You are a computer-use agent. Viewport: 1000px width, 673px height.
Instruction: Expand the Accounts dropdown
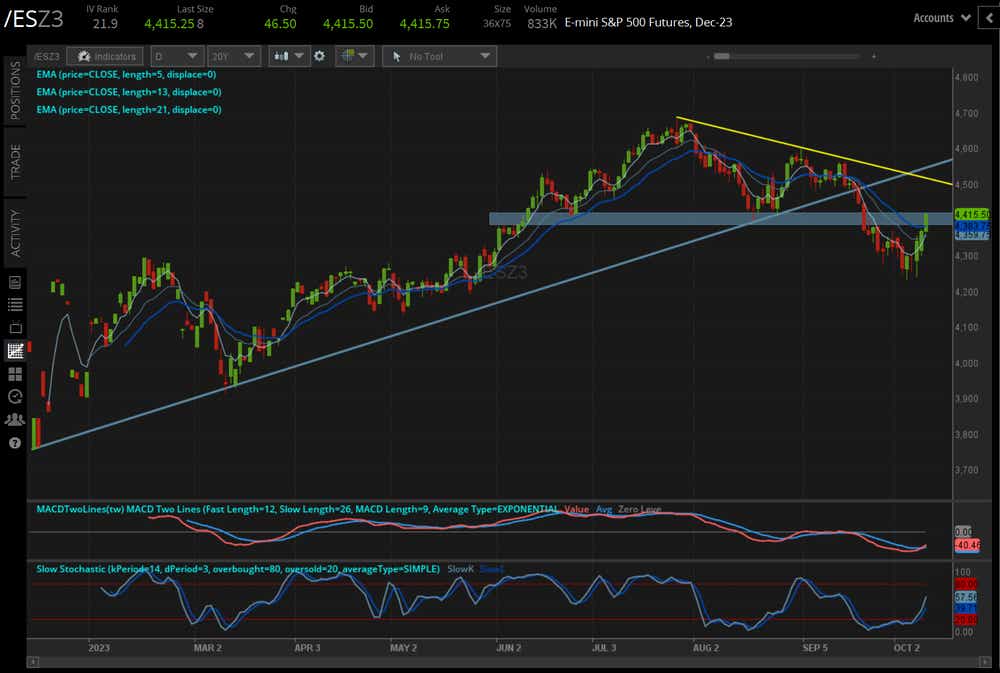pyautogui.click(x=941, y=18)
